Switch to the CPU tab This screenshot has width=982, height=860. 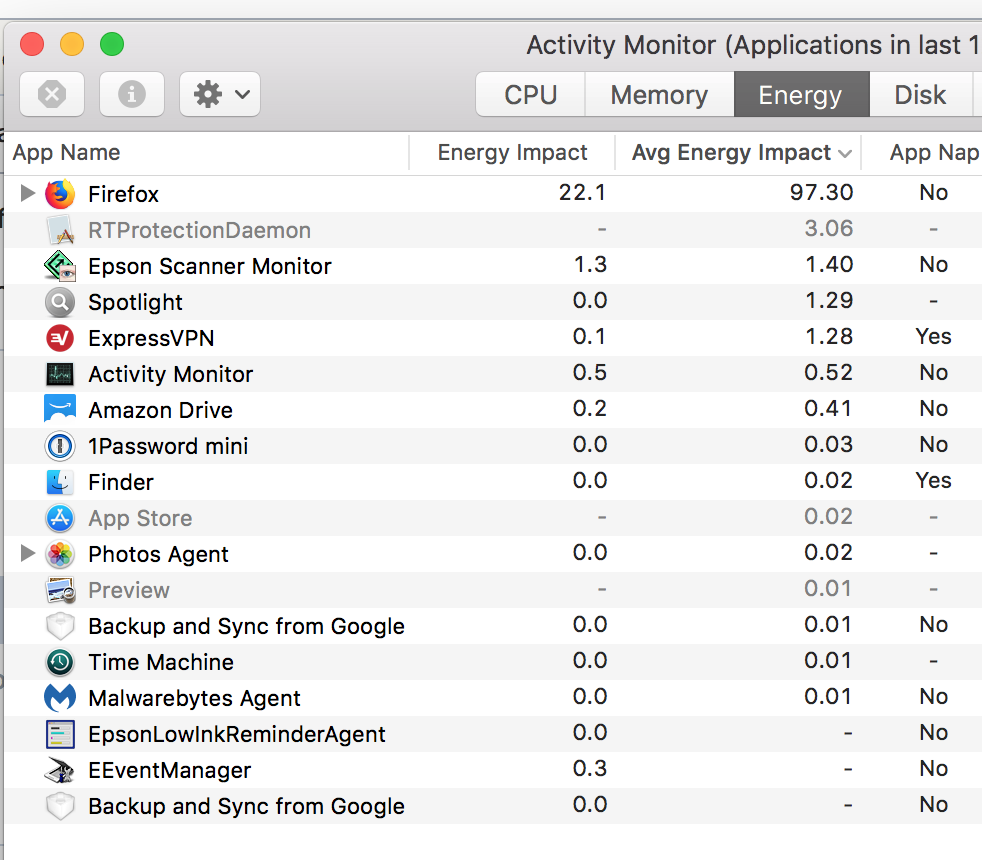tap(530, 95)
